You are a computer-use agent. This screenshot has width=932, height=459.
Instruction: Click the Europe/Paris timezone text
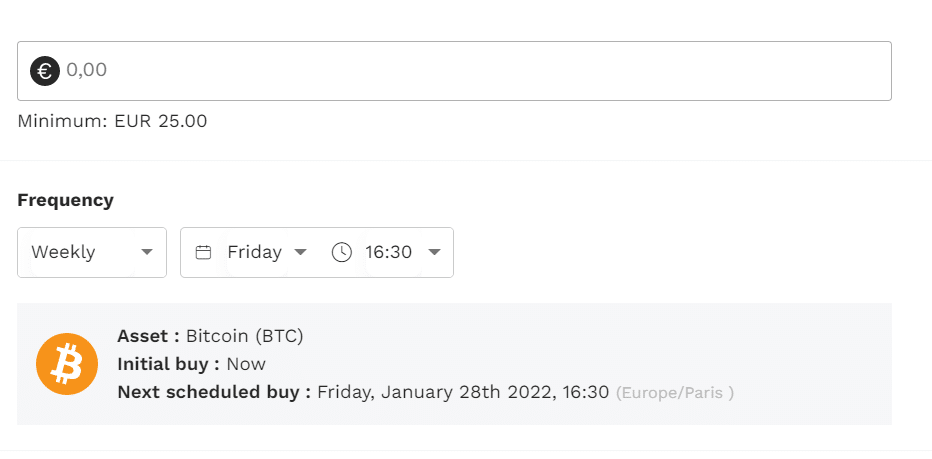[675, 393]
